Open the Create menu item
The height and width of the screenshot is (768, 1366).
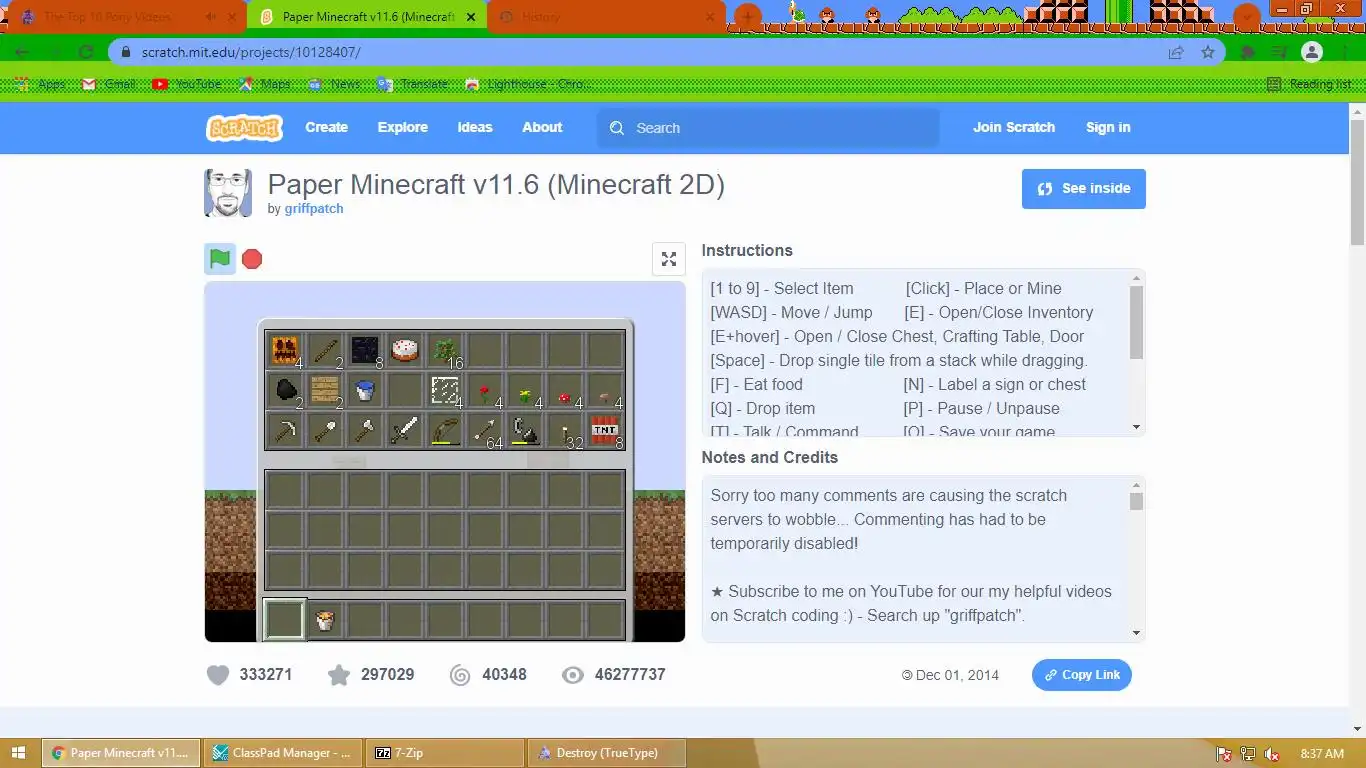tap(327, 127)
